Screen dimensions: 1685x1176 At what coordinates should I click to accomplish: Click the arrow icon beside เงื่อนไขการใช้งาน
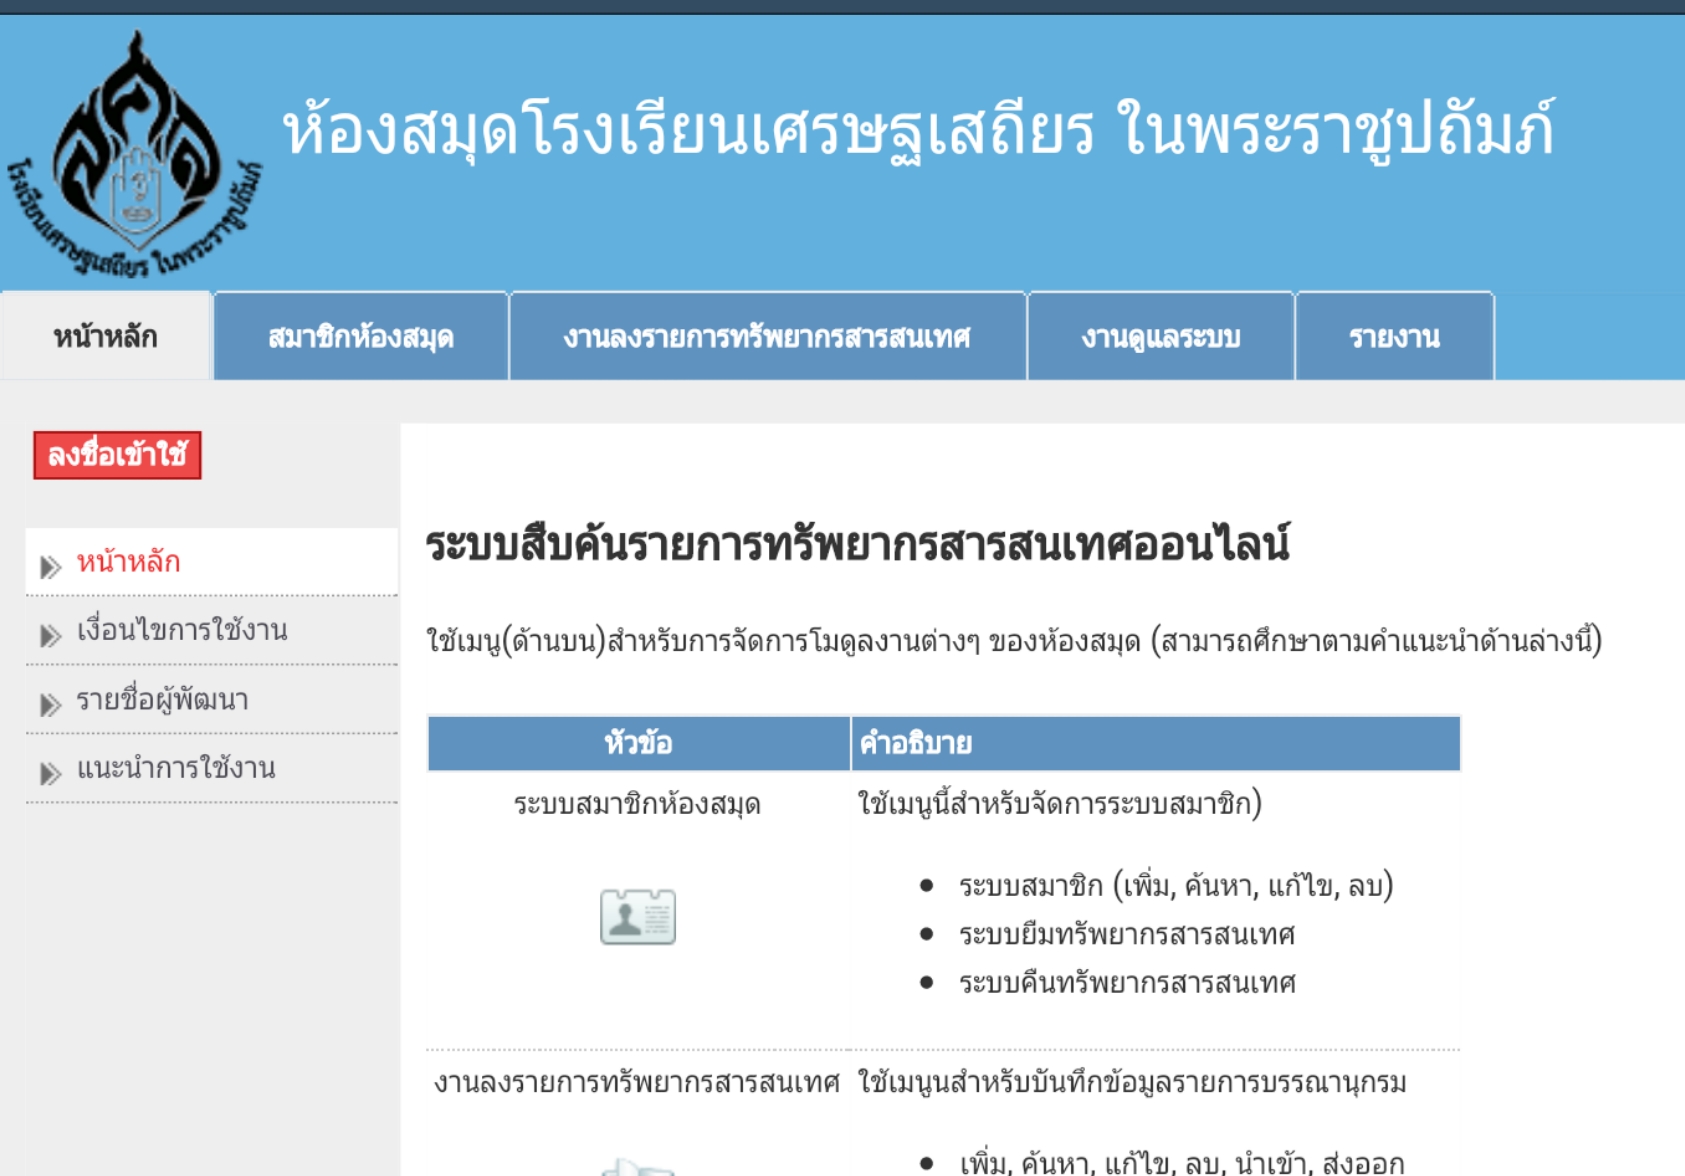click(x=50, y=635)
